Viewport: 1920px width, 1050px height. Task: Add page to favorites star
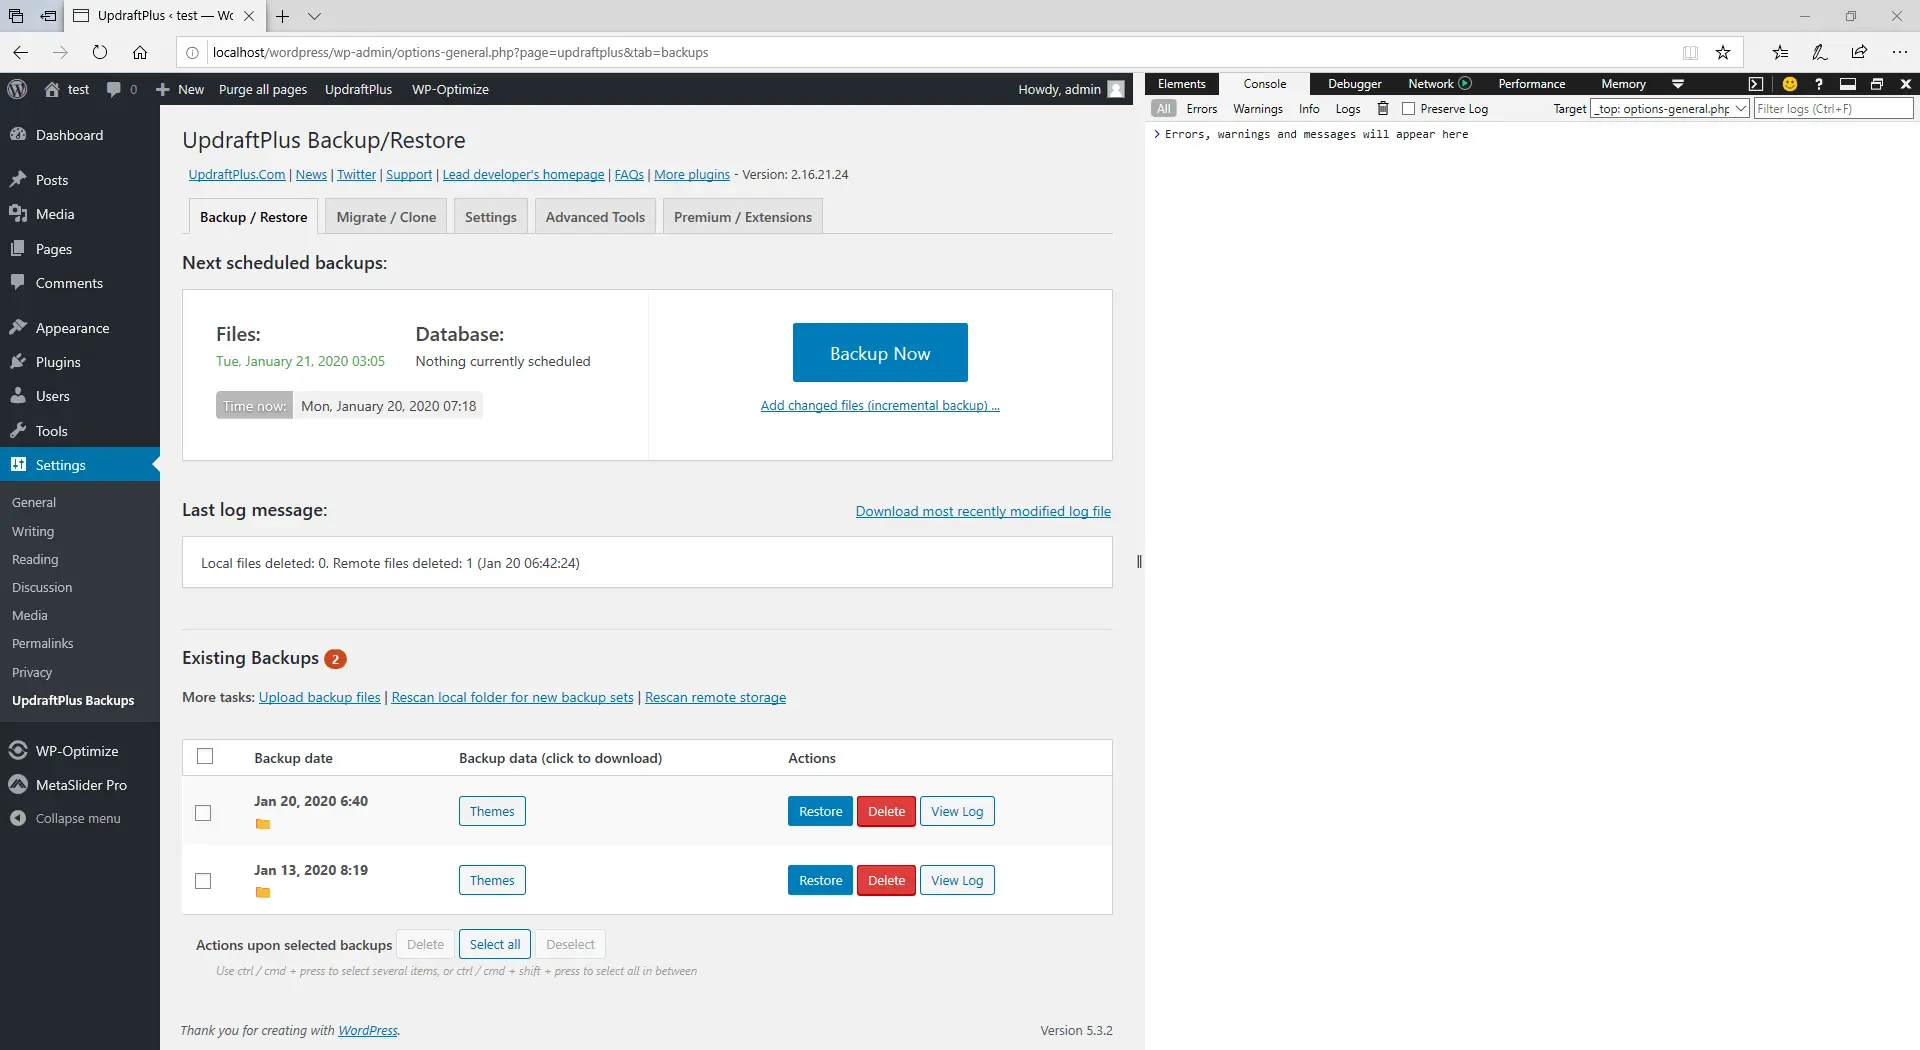pos(1723,52)
